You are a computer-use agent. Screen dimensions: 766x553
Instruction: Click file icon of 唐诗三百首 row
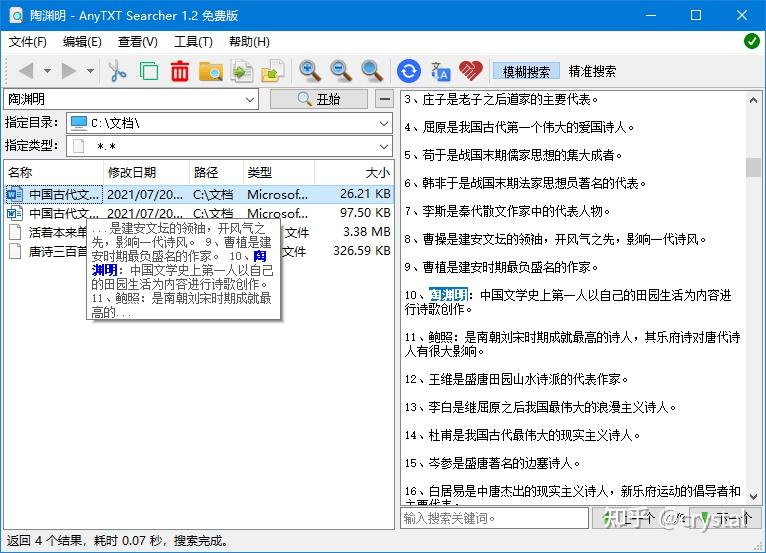[15, 251]
